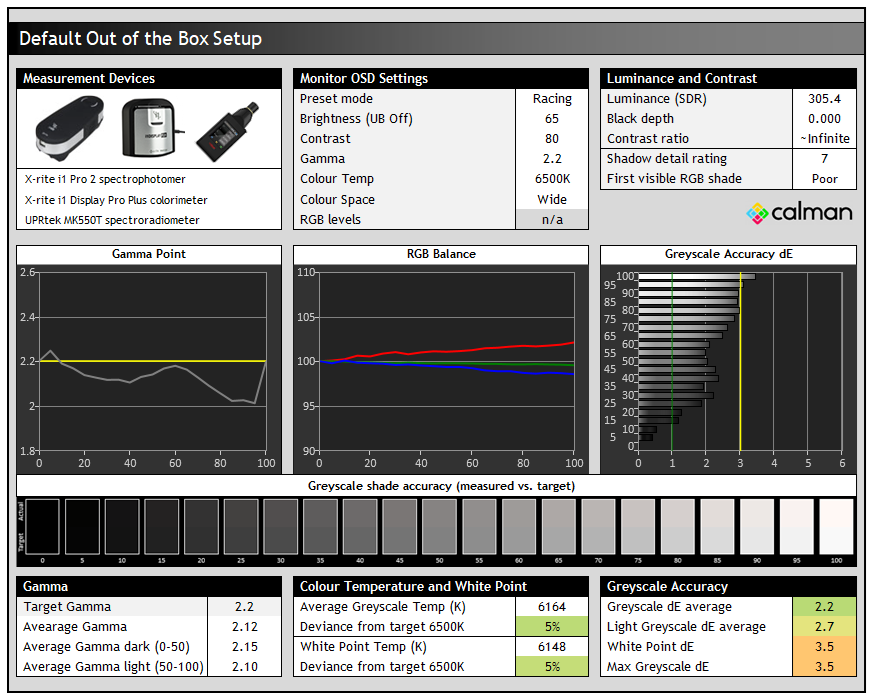Click the Colour Space Wide value
Image resolution: width=873 pixels, height=693 pixels.
pyautogui.click(x=552, y=199)
